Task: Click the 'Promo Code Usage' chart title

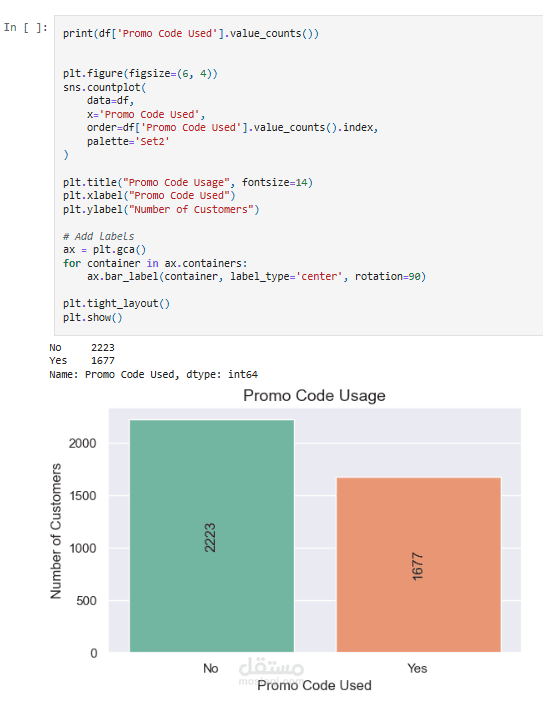Action: 314,396
